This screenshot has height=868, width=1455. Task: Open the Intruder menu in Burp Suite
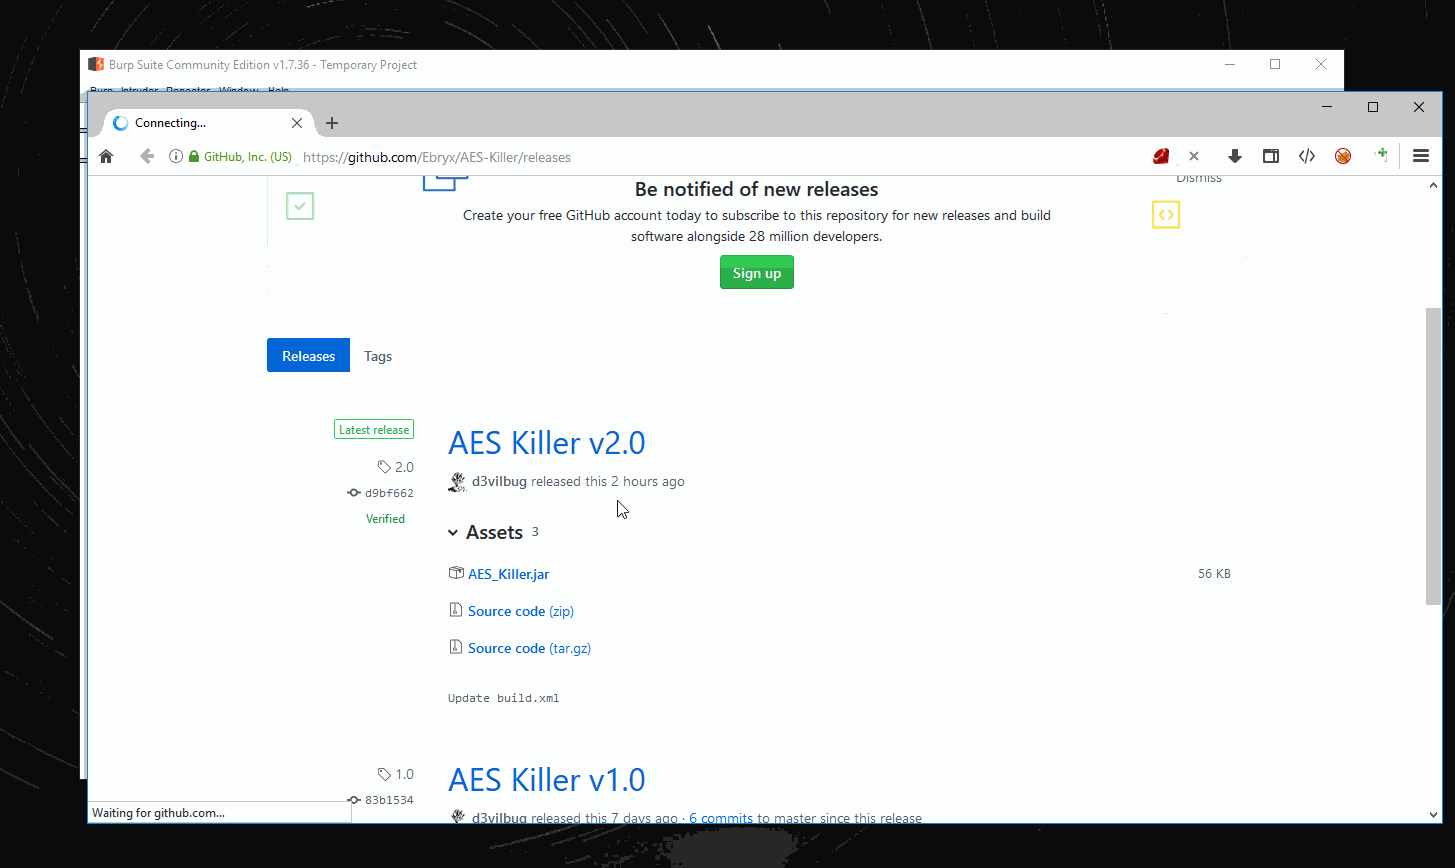pyautogui.click(x=139, y=90)
